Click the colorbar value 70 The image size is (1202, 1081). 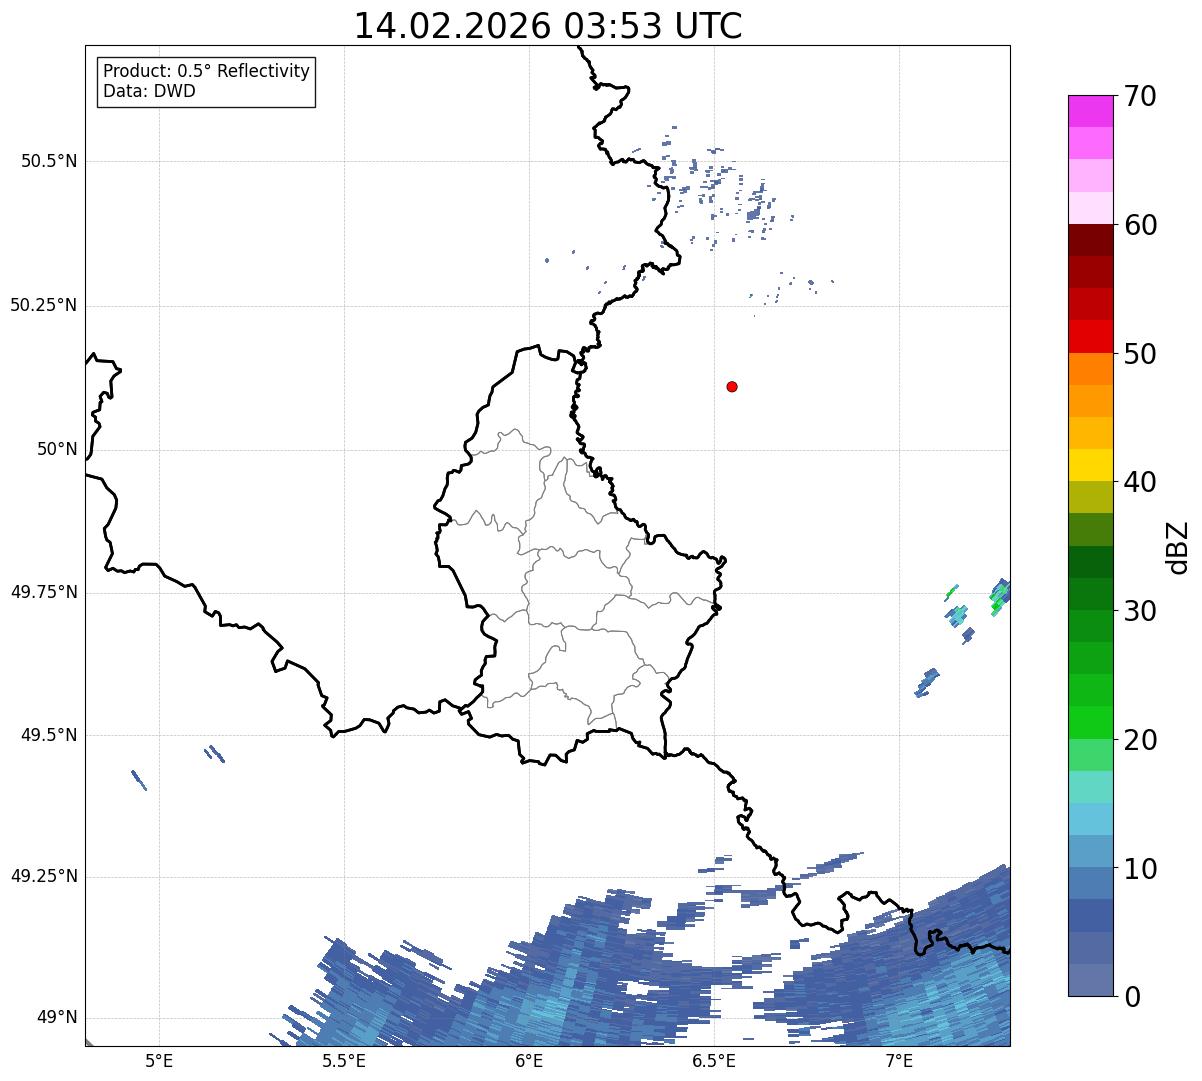[1141, 96]
